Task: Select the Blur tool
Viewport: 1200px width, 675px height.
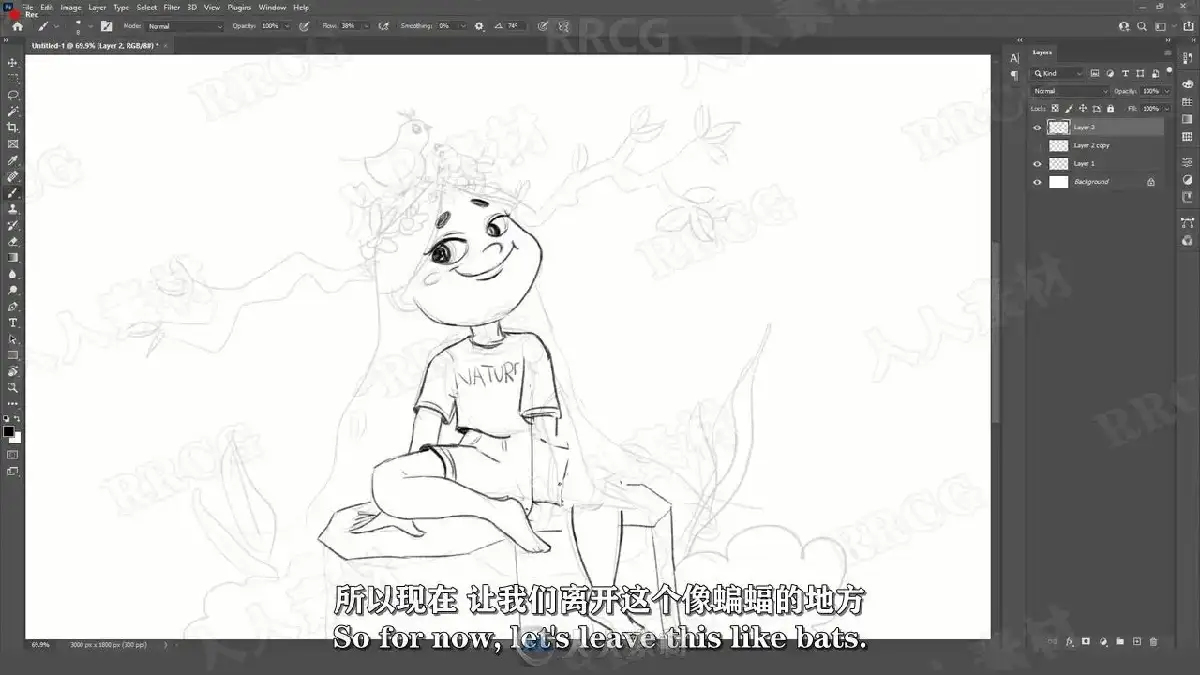Action: click(13, 273)
